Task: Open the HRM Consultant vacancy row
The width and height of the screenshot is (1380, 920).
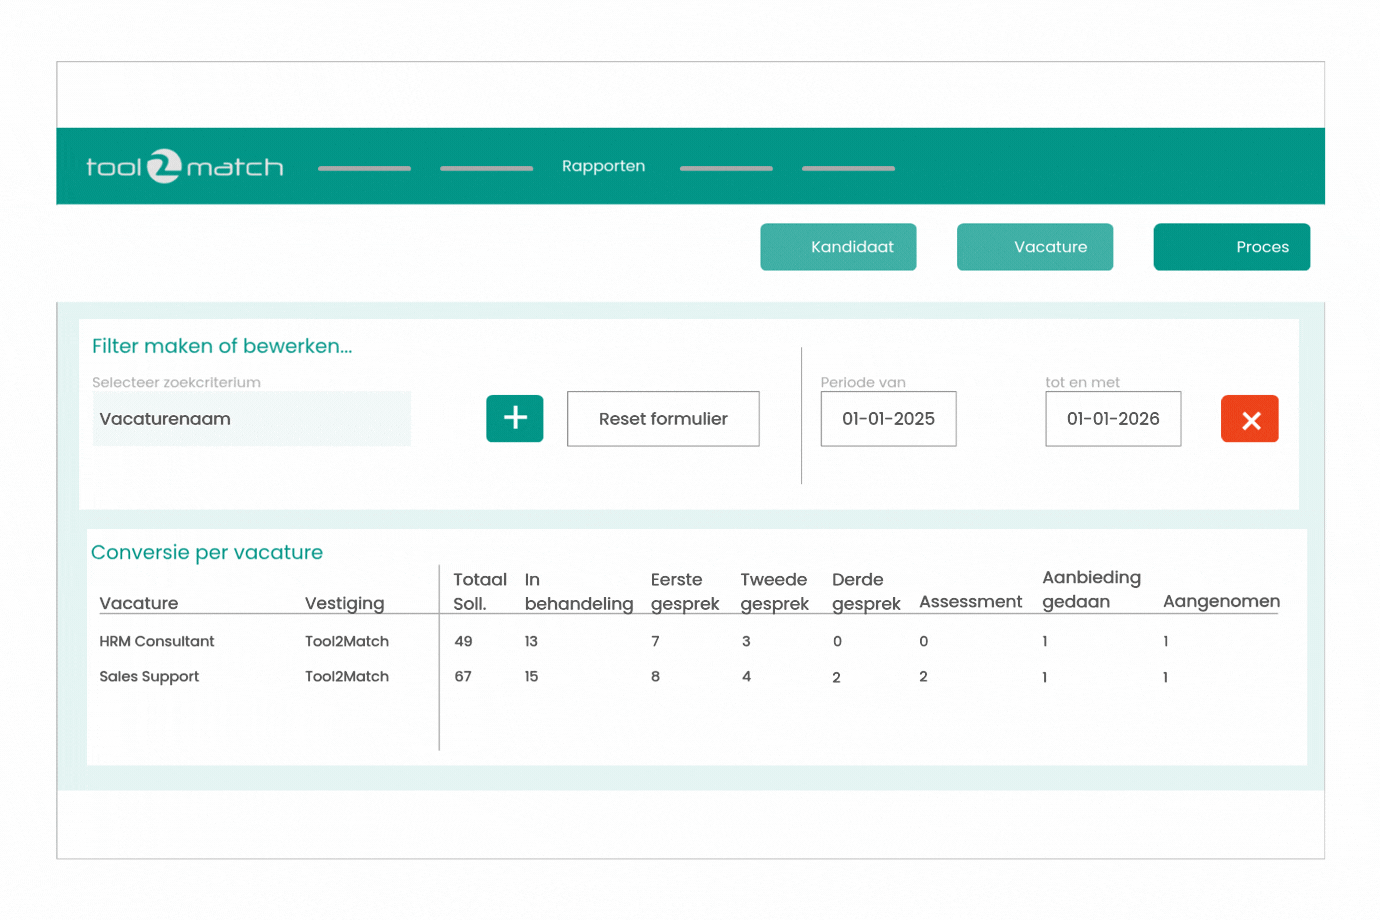Action: (157, 641)
